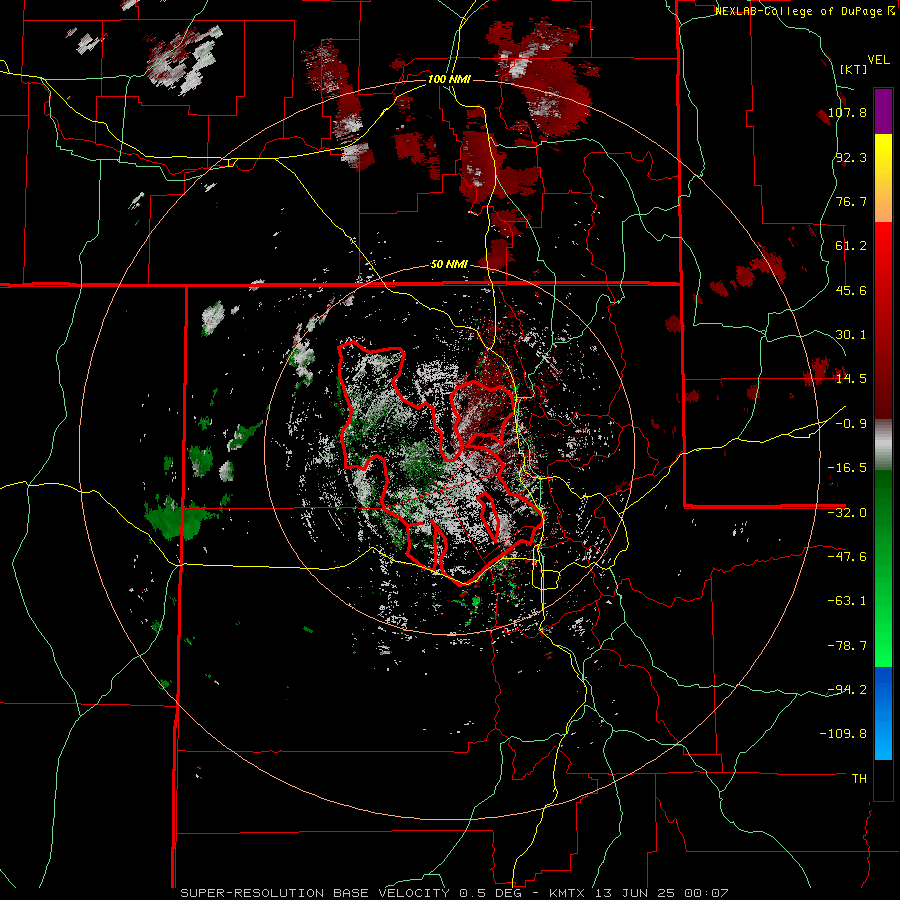Pick the blue segment near -94.2
Viewport: 900px width, 900px height.
pyautogui.click(x=883, y=692)
